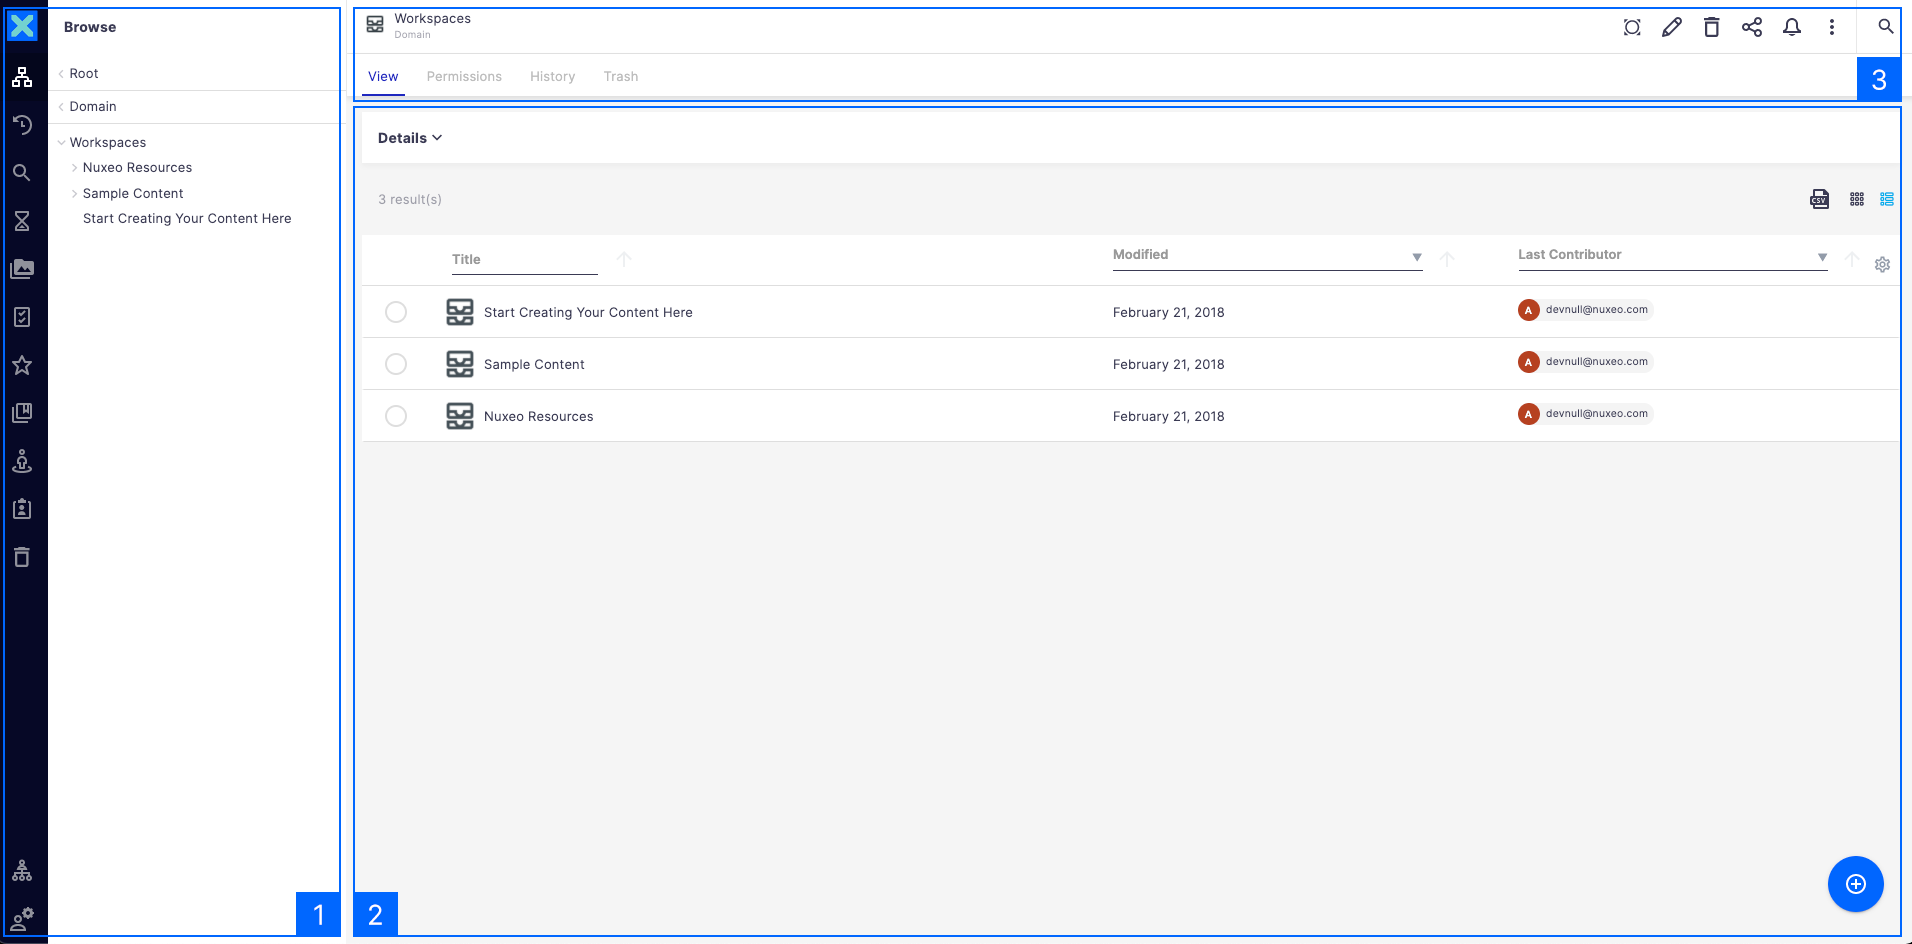Image resolution: width=1912 pixels, height=944 pixels.
Task: Click the share icon
Action: point(1752,27)
